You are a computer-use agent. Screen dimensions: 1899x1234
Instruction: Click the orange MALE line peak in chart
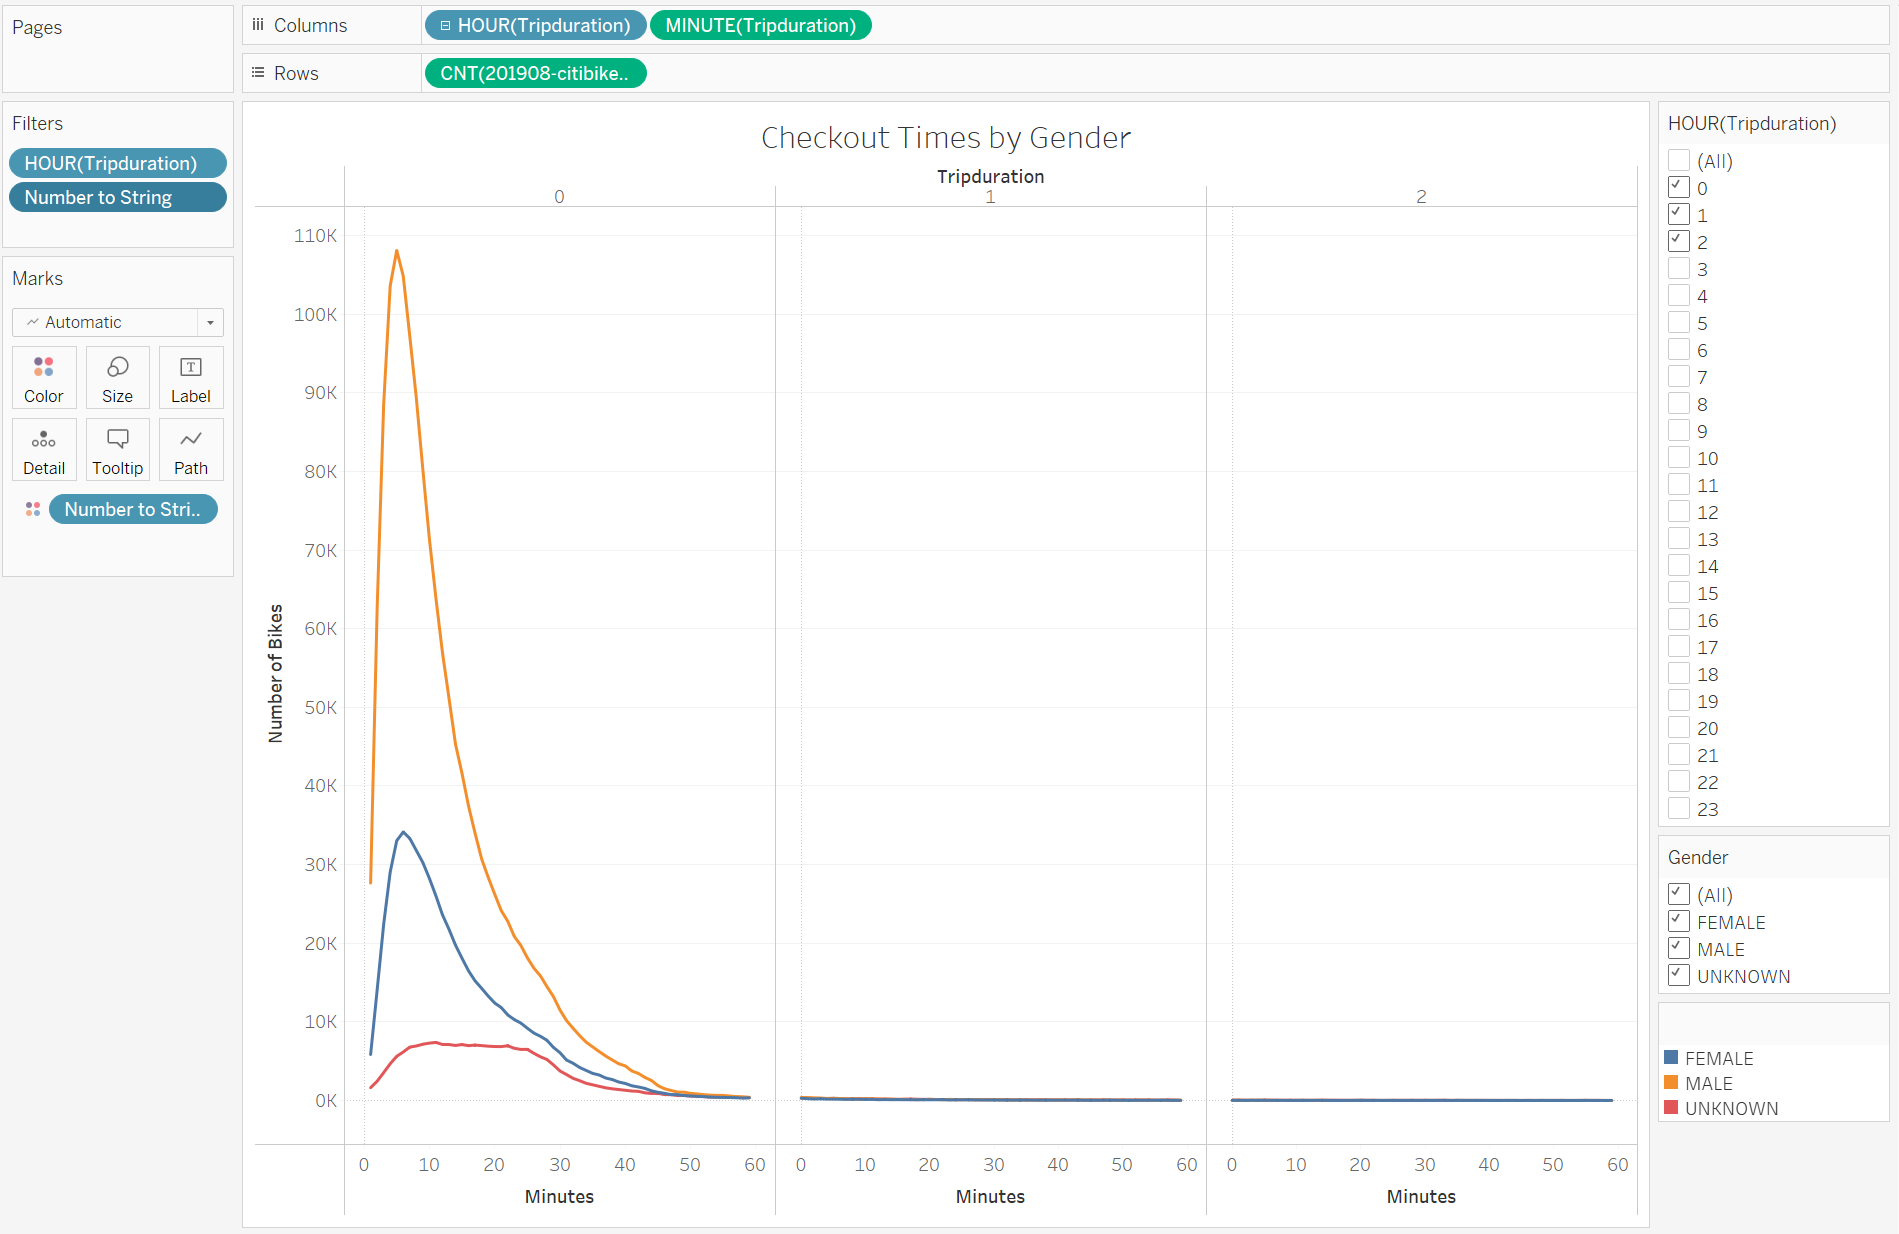pos(397,251)
